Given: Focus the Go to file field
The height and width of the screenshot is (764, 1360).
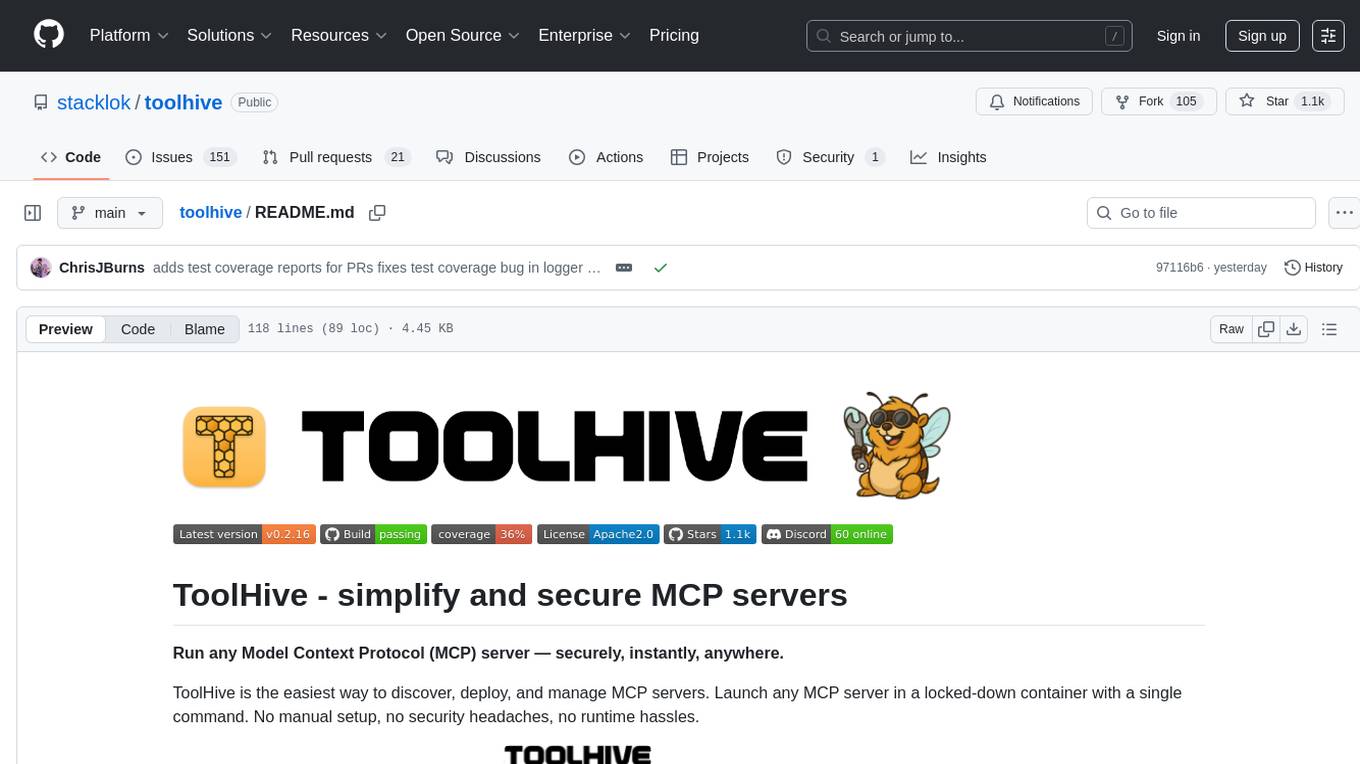Looking at the screenshot, I should coord(1201,213).
